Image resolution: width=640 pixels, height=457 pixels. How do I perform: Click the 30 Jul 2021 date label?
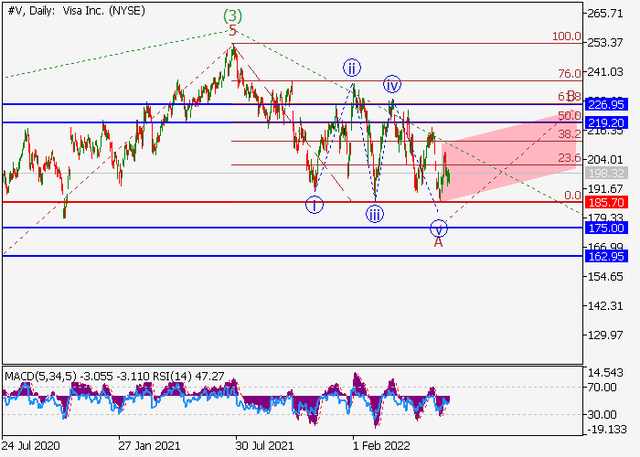click(264, 446)
